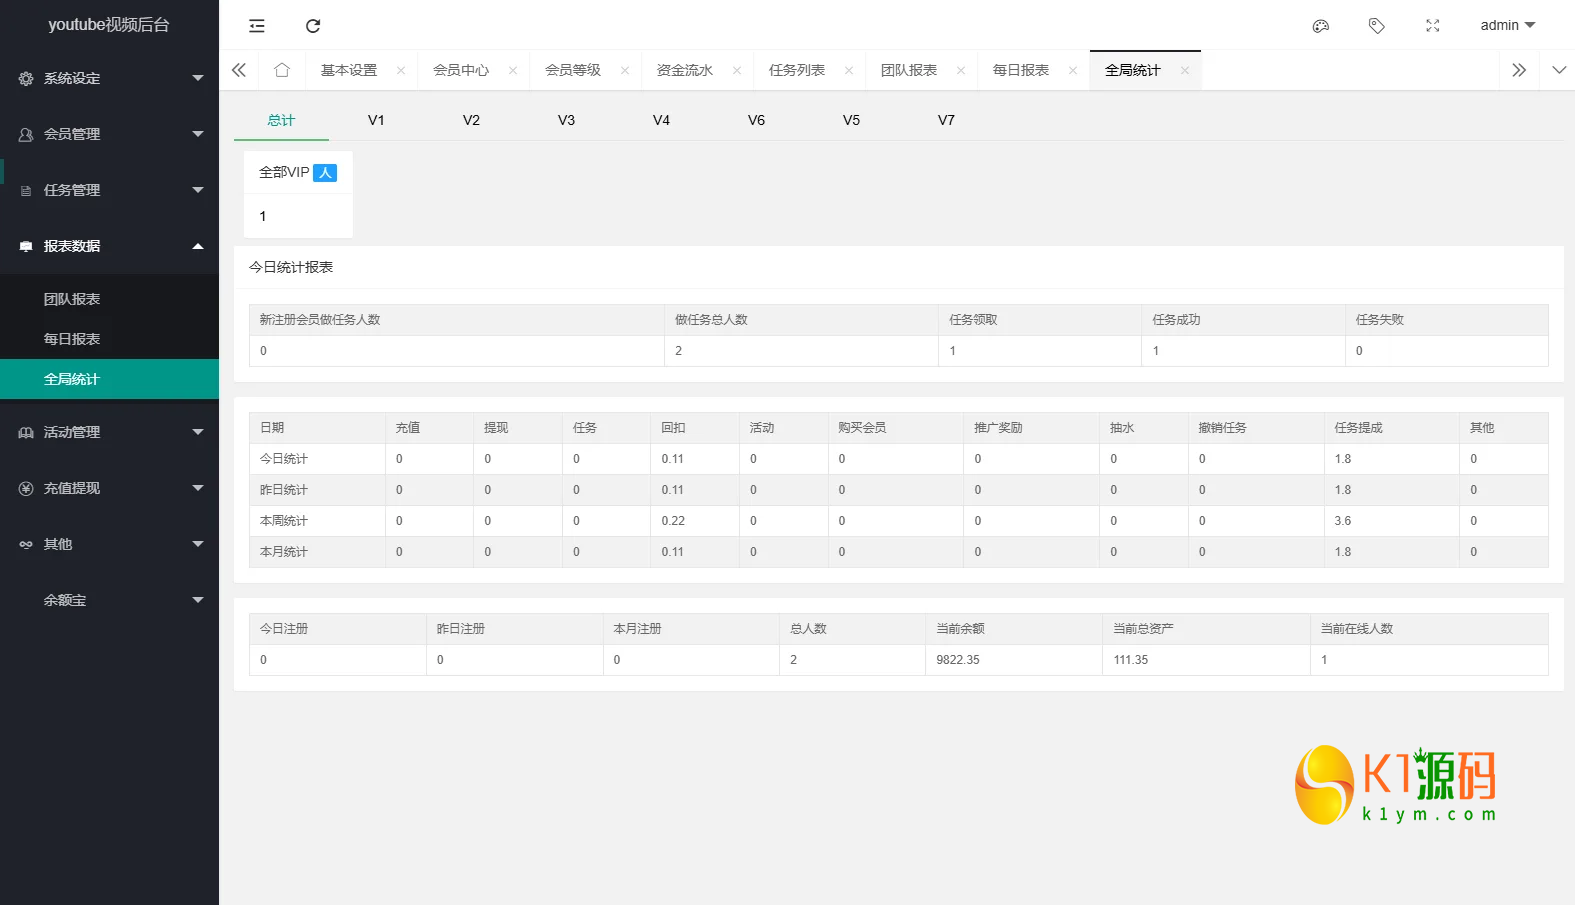This screenshot has height=905, width=1575.
Task: Click the 111.35 当前总资产 value
Action: [x=1131, y=660]
